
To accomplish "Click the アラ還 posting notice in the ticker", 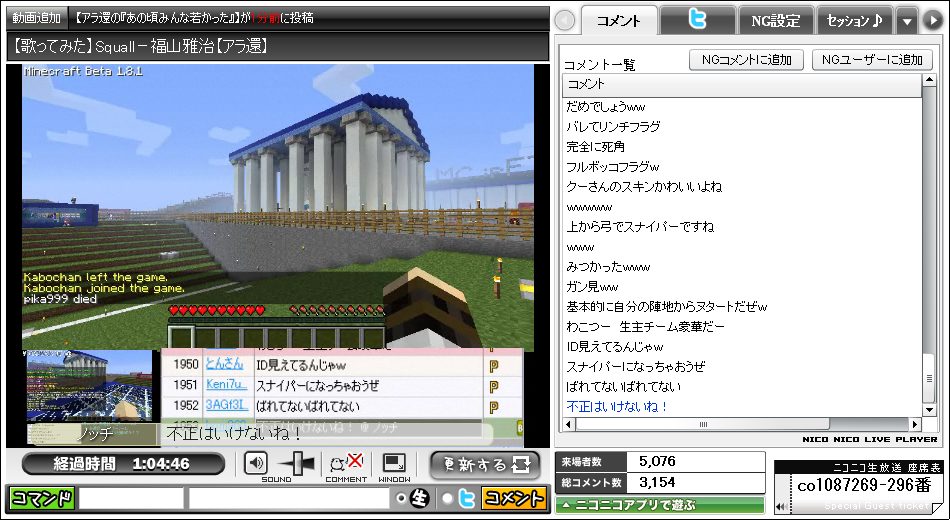I will pos(195,18).
